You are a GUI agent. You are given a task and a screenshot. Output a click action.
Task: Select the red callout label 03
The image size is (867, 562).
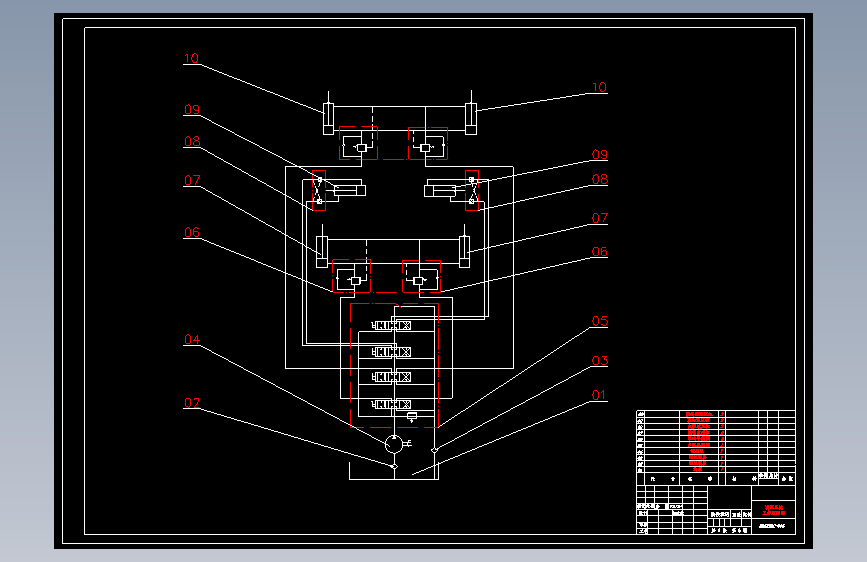click(x=600, y=361)
